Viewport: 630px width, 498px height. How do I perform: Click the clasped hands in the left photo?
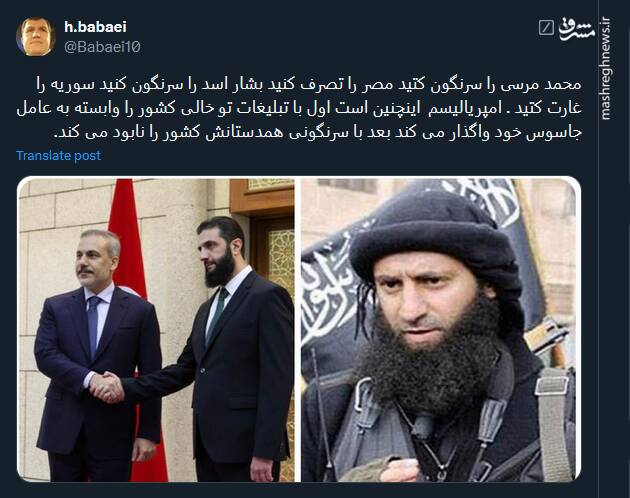pos(106,387)
